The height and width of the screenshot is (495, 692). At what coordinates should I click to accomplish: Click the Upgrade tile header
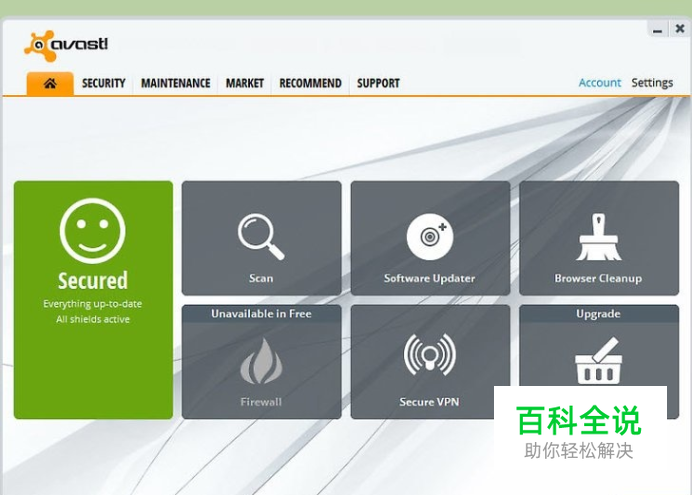598,314
